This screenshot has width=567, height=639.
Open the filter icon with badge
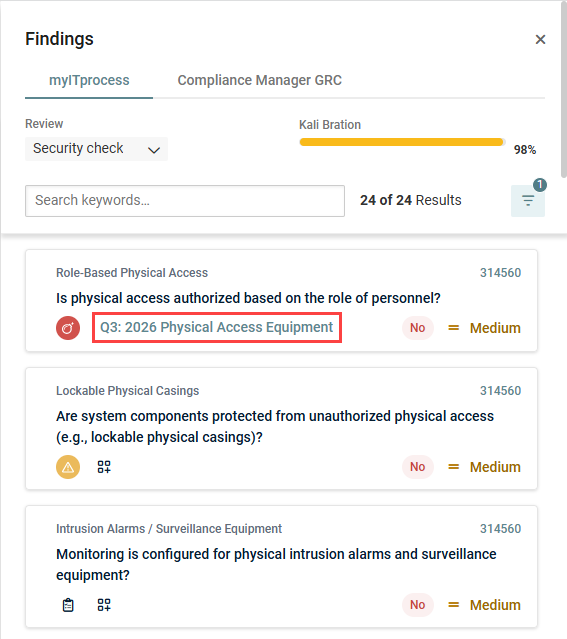(x=528, y=201)
